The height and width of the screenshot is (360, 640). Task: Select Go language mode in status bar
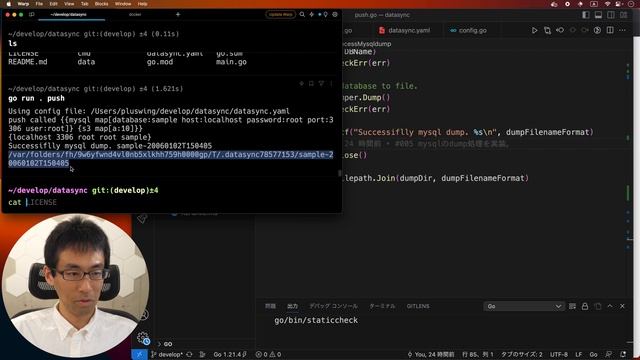pyautogui.click(x=594, y=355)
